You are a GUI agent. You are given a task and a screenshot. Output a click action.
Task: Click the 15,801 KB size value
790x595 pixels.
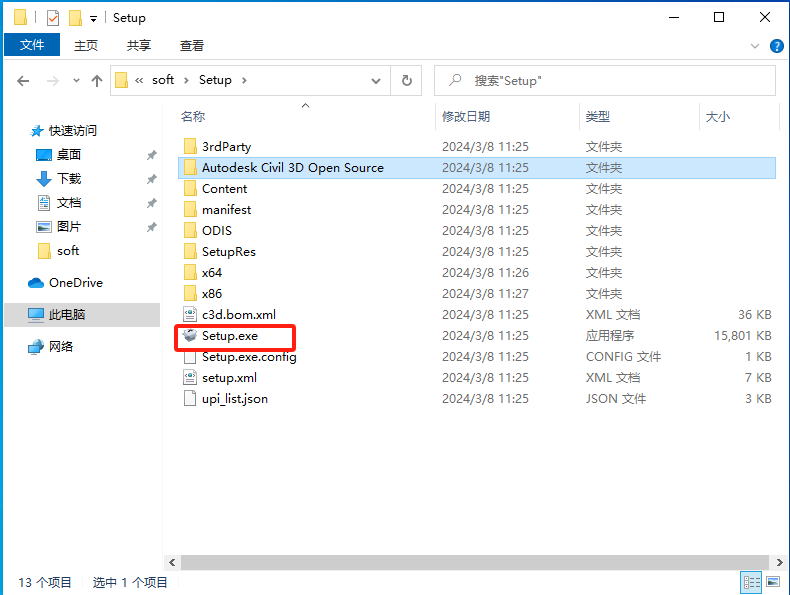743,336
